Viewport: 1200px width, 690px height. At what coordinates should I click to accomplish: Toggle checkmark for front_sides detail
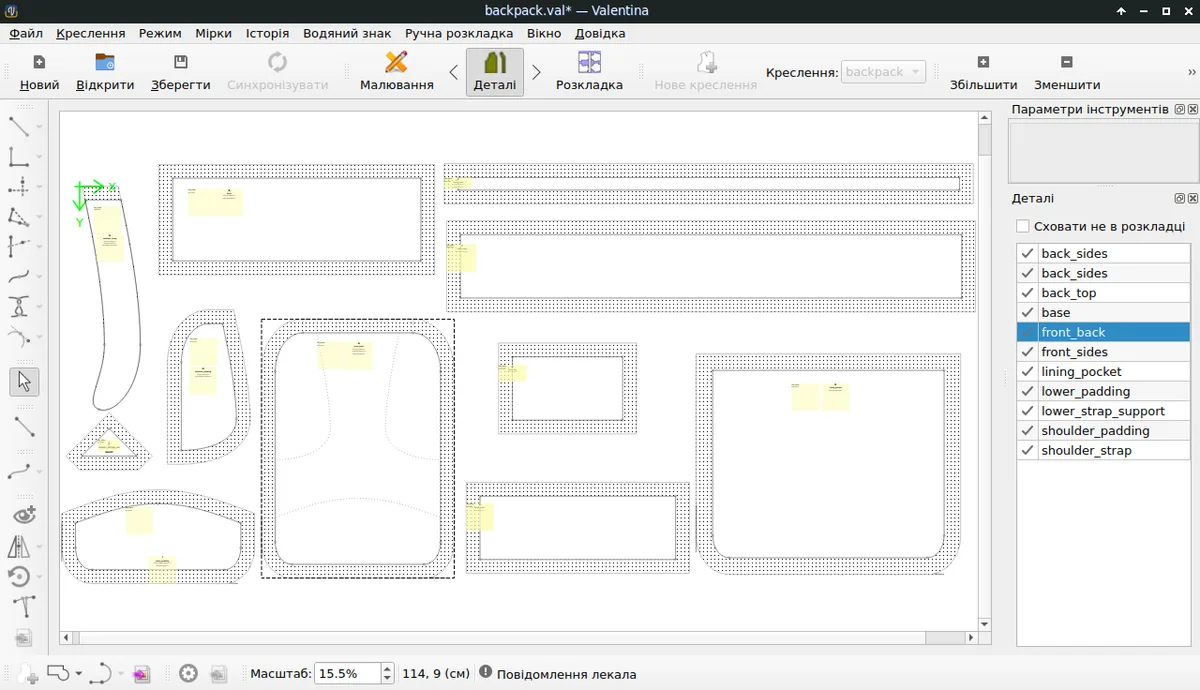[1027, 352]
